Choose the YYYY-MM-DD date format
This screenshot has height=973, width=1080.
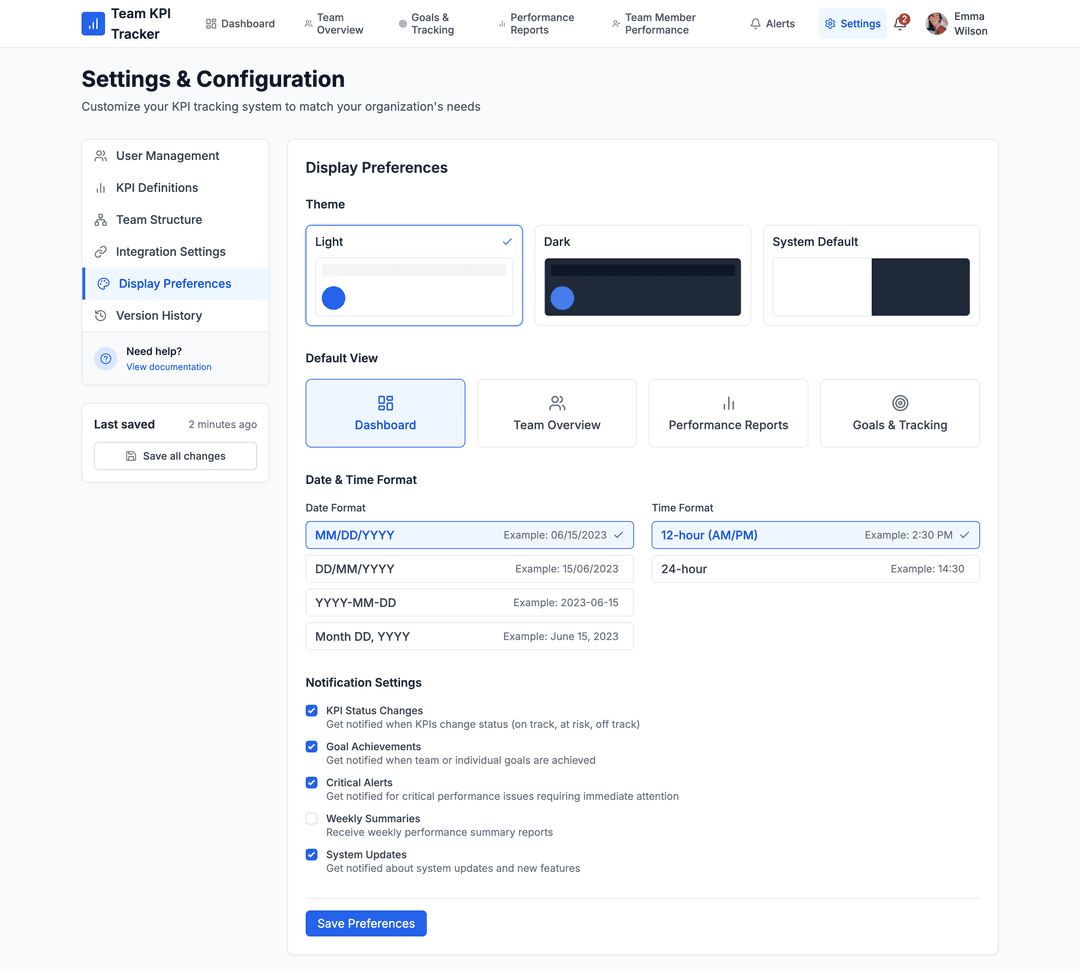[469, 602]
